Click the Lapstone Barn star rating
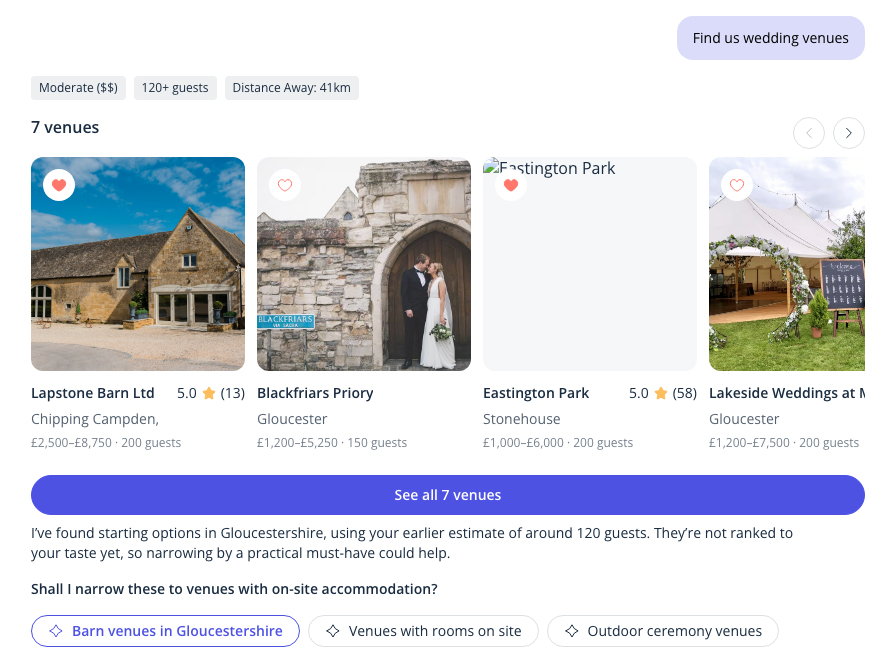This screenshot has width=896, height=663. pos(209,393)
